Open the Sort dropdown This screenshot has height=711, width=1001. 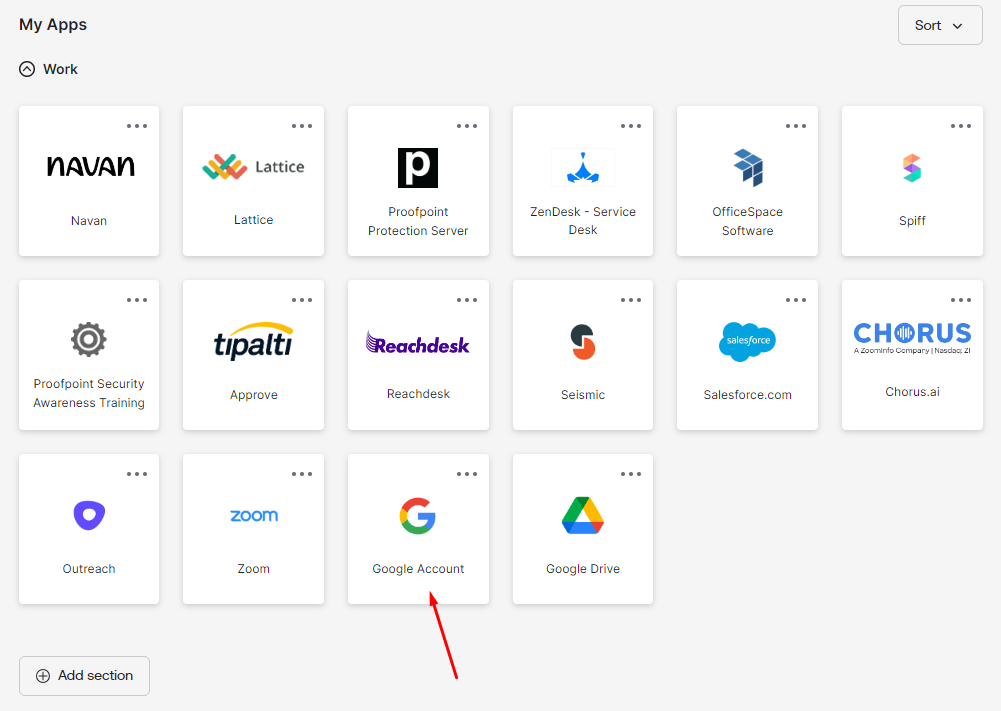click(940, 26)
